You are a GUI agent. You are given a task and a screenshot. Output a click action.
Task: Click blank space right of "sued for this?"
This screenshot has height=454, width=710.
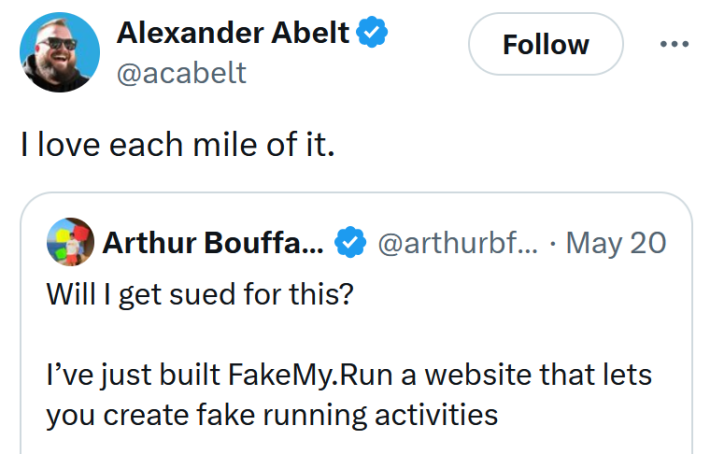coord(500,297)
